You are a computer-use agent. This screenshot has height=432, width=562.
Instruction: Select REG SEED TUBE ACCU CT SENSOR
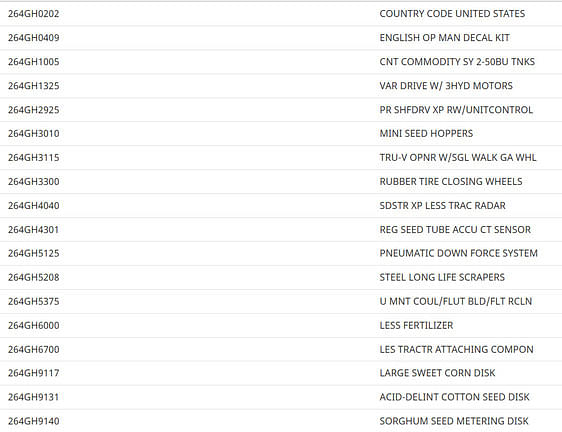point(455,229)
